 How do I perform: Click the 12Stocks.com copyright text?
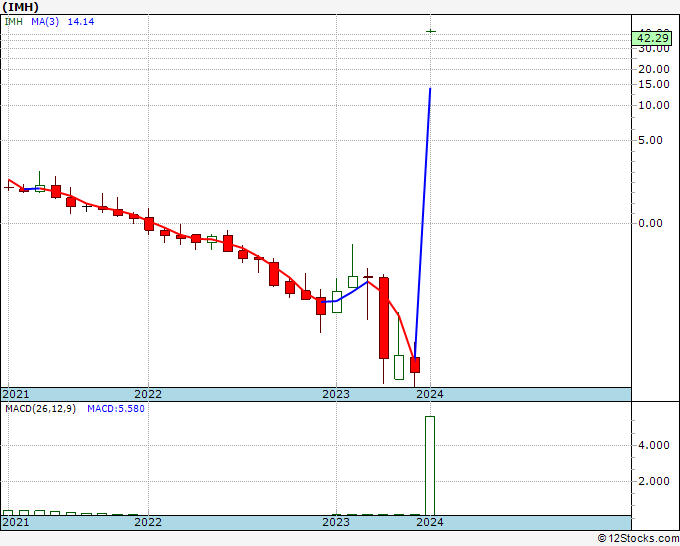[638, 539]
